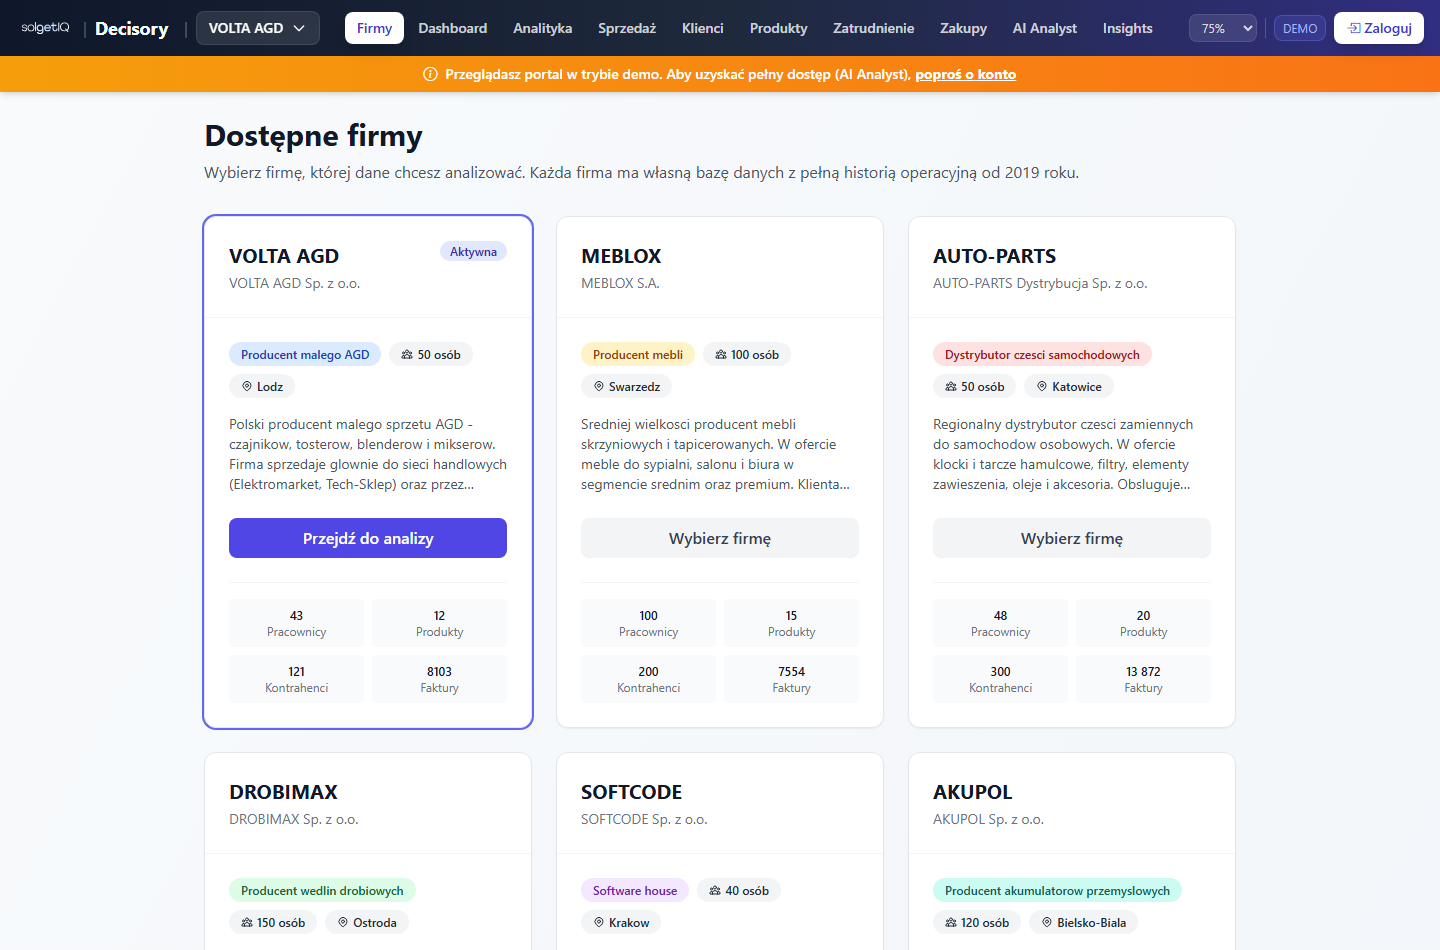1440x950 pixels.
Task: Click the location pin icon next to Lodz
Action: (x=247, y=386)
